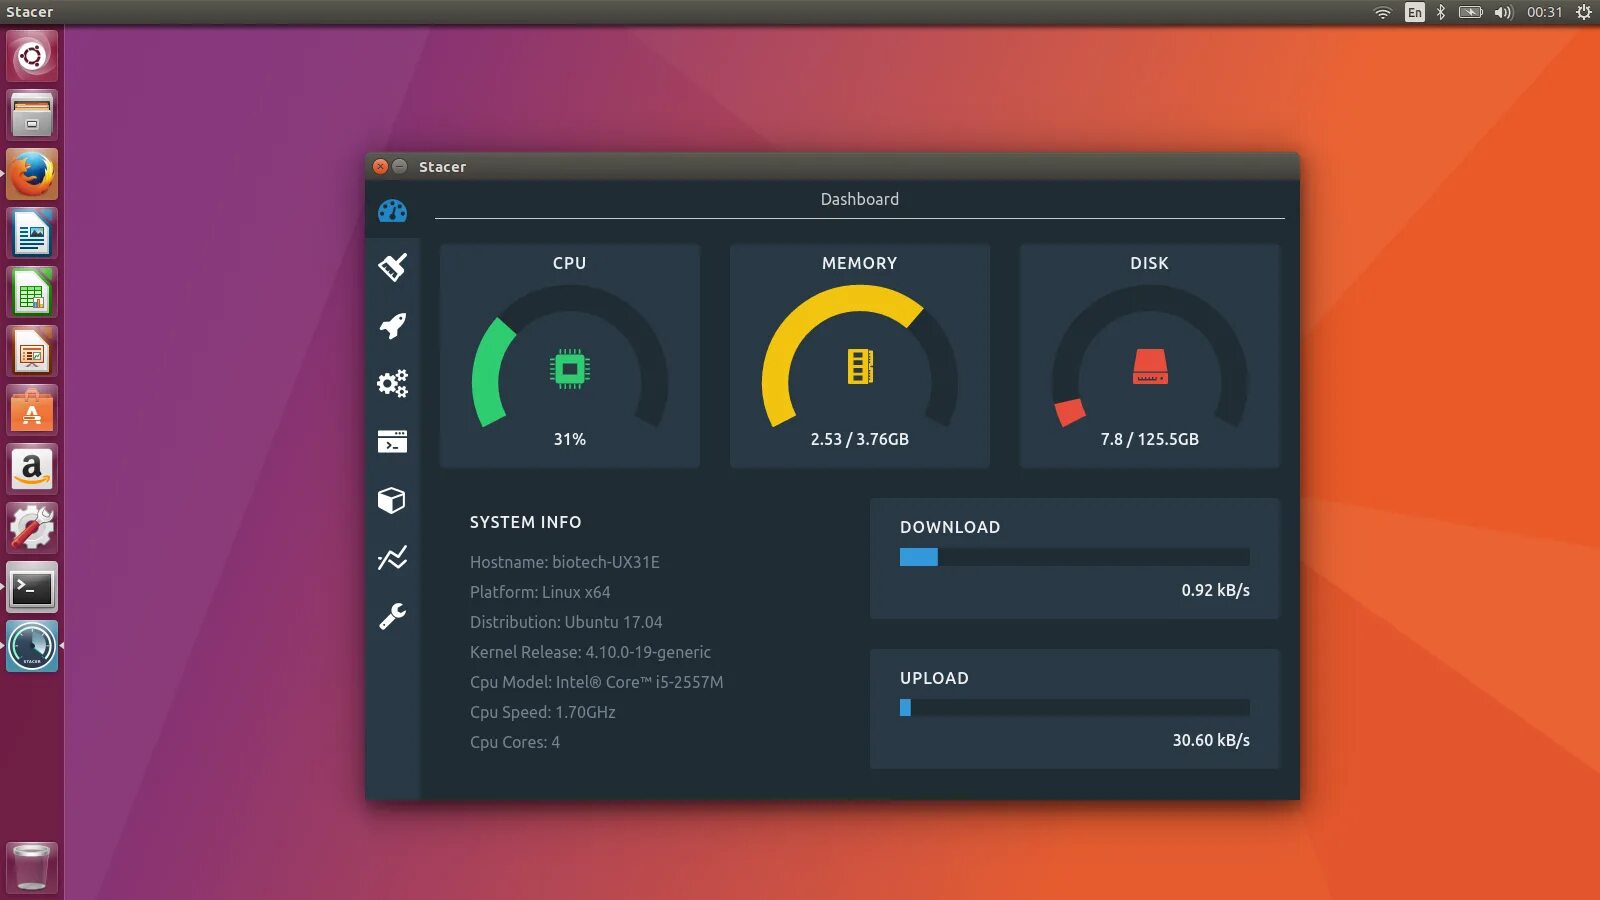Image resolution: width=1600 pixels, height=900 pixels.
Task: Open the Settings wrench icon in sidebar
Action: (392, 616)
